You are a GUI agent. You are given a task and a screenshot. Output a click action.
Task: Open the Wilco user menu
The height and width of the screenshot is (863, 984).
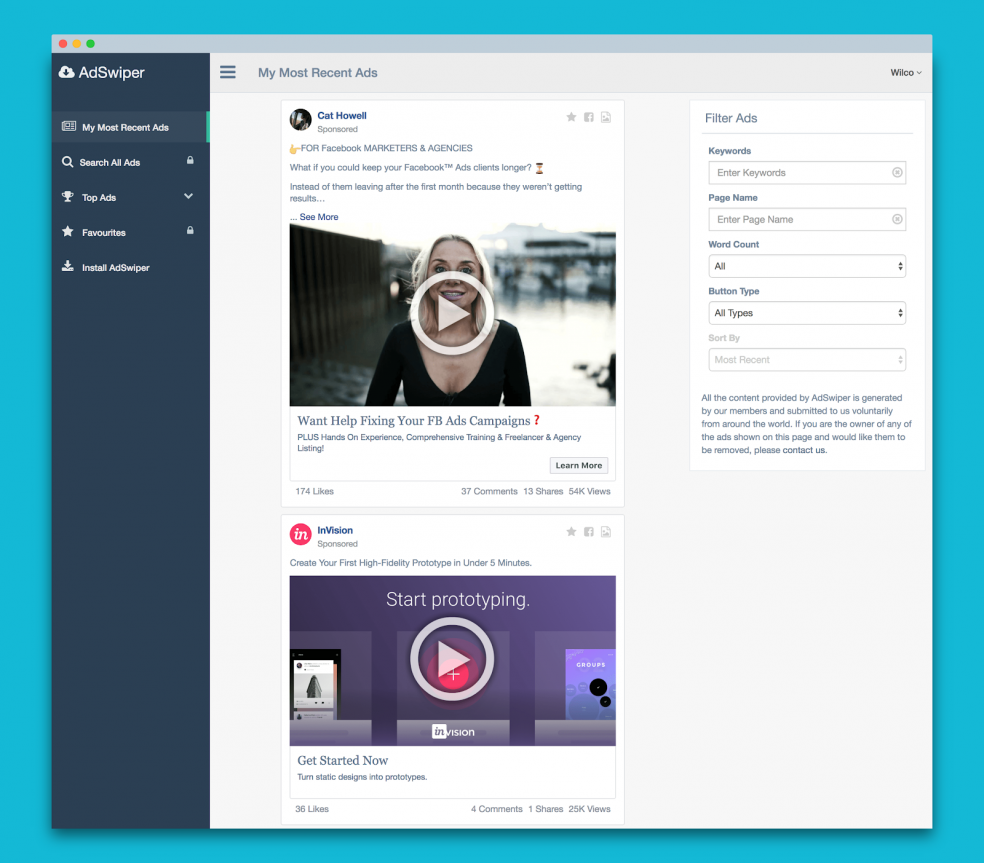pyautogui.click(x=906, y=73)
